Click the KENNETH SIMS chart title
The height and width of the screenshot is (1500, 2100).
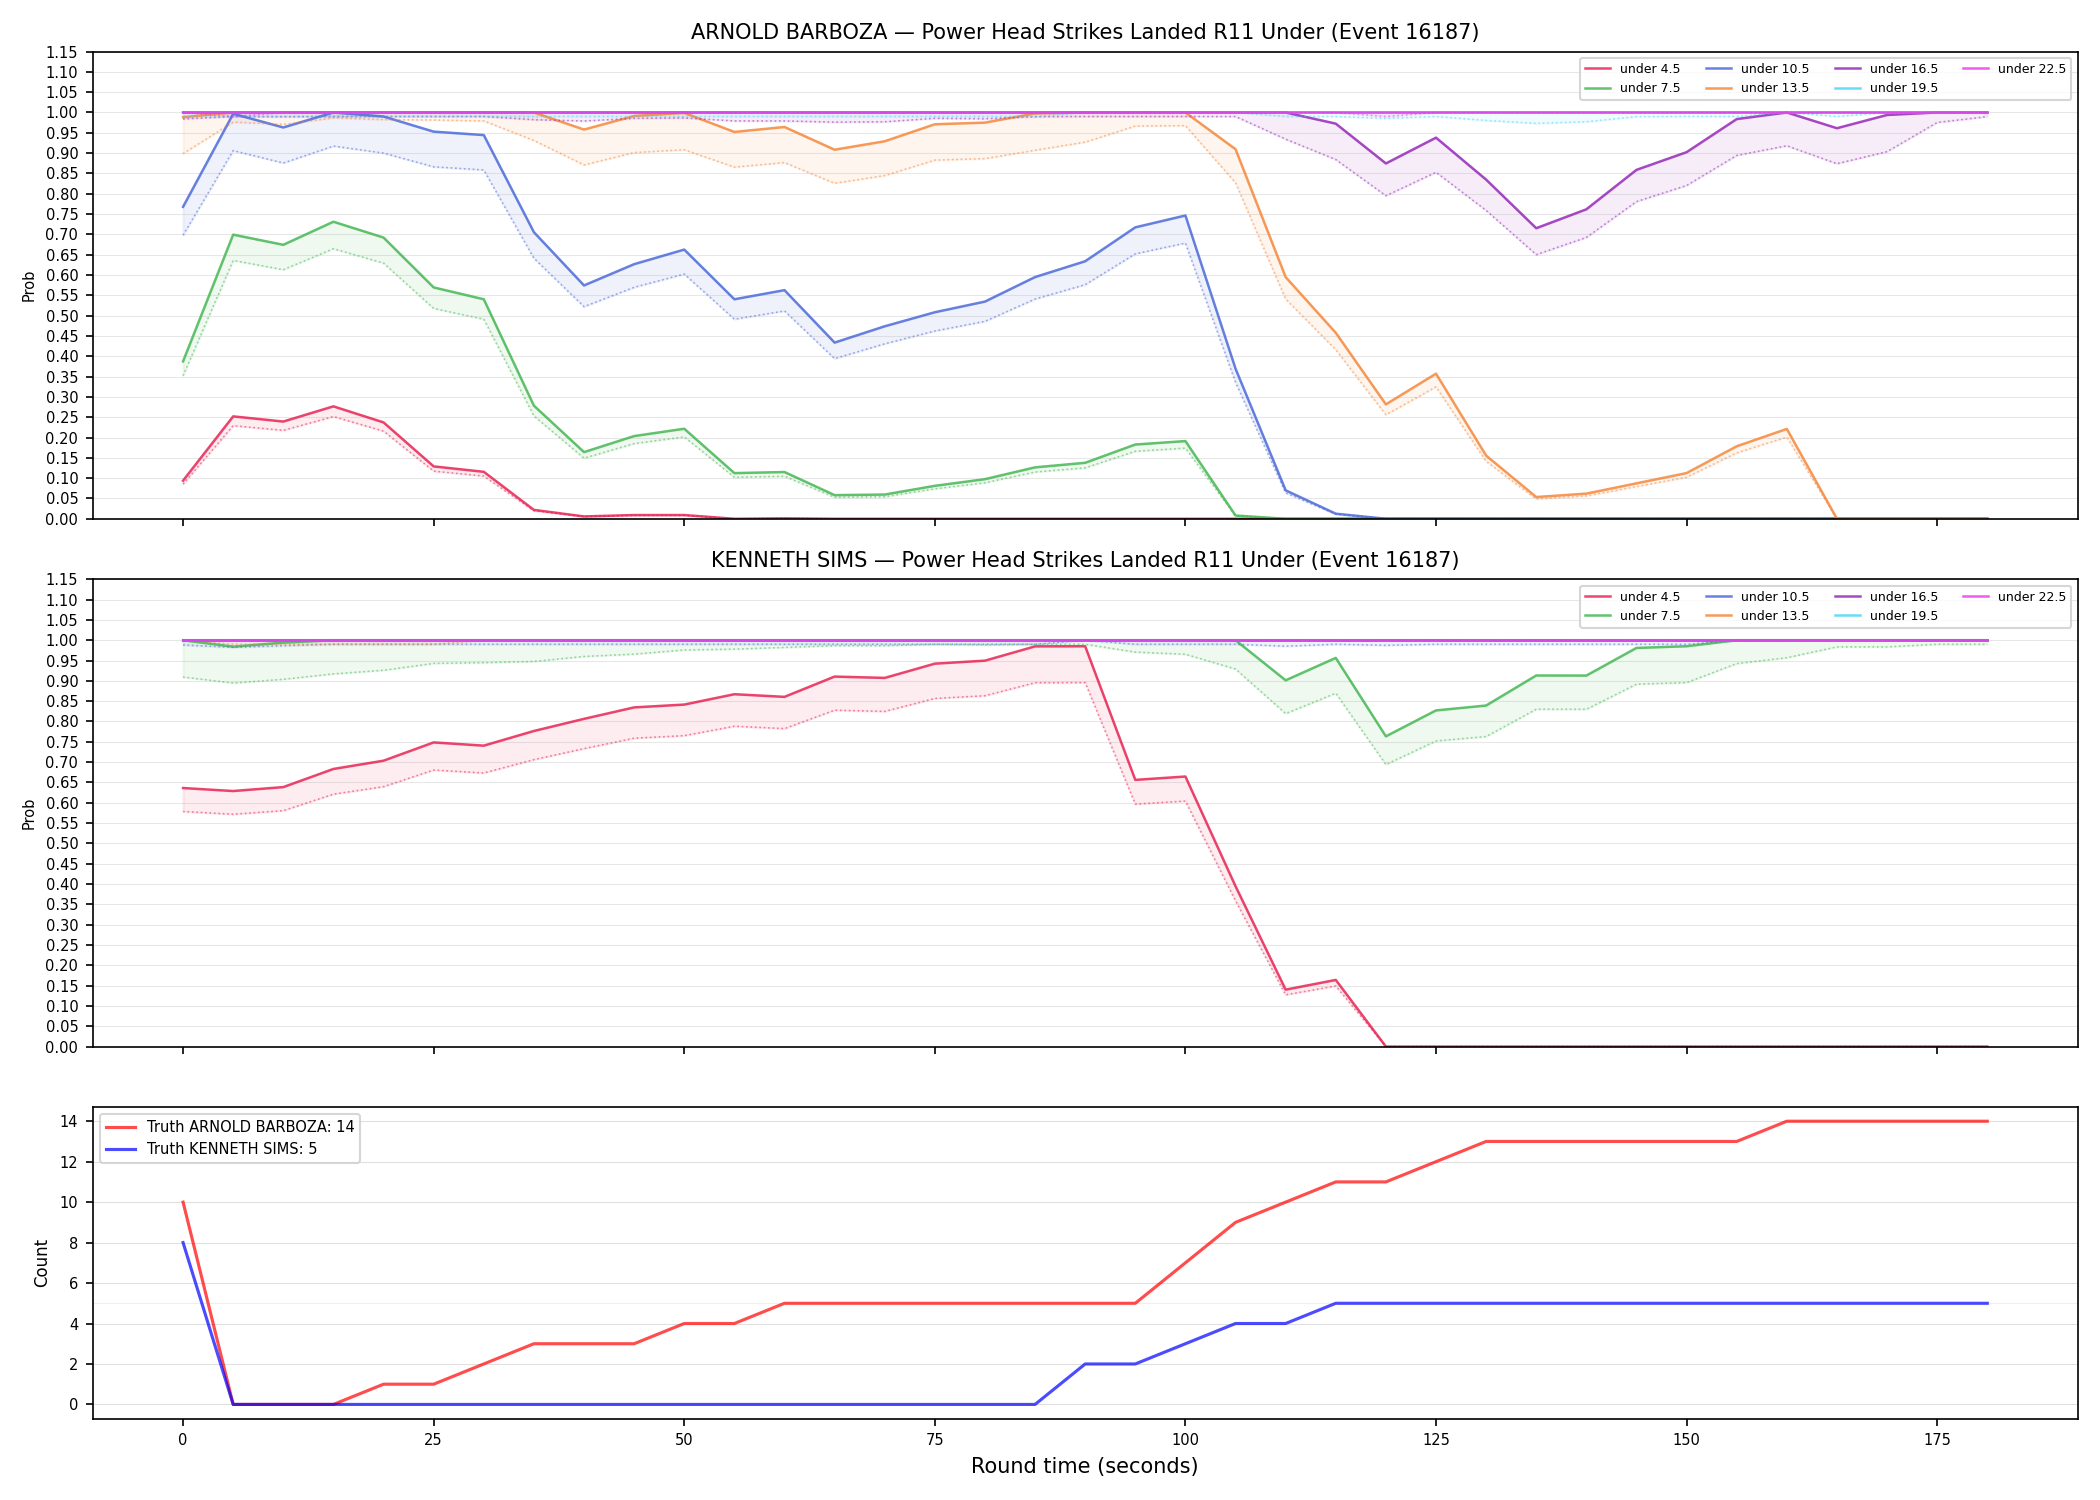point(1084,560)
